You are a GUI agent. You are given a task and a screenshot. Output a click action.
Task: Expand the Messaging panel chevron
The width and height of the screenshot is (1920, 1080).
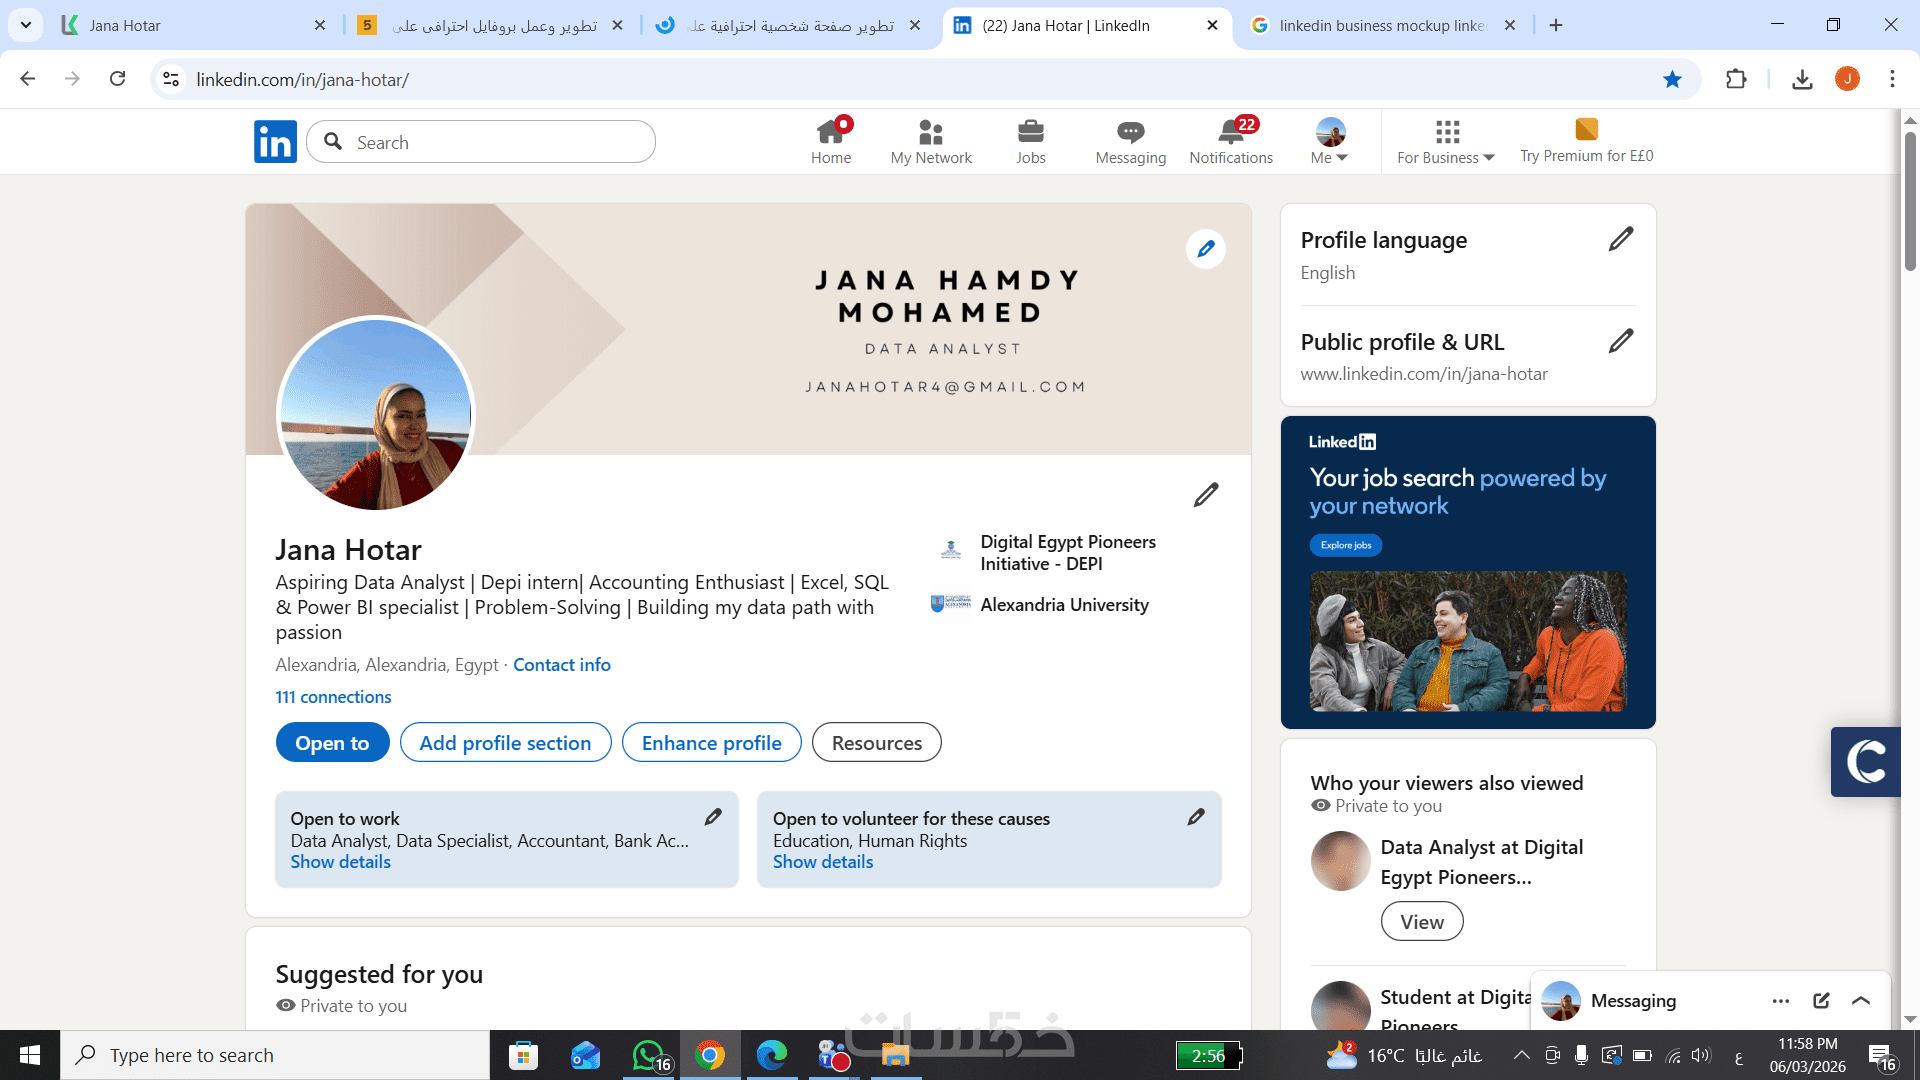tap(1861, 1000)
